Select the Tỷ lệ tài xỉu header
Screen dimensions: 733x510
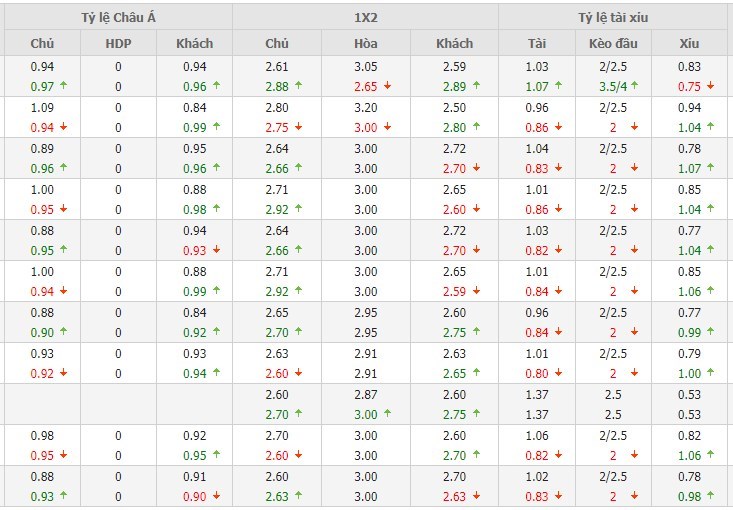tap(614, 17)
